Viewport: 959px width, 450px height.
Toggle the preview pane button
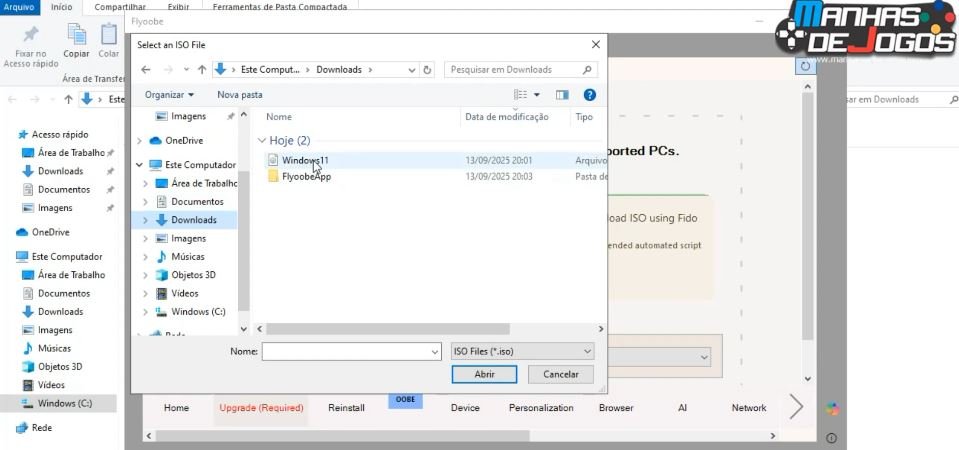pos(562,95)
